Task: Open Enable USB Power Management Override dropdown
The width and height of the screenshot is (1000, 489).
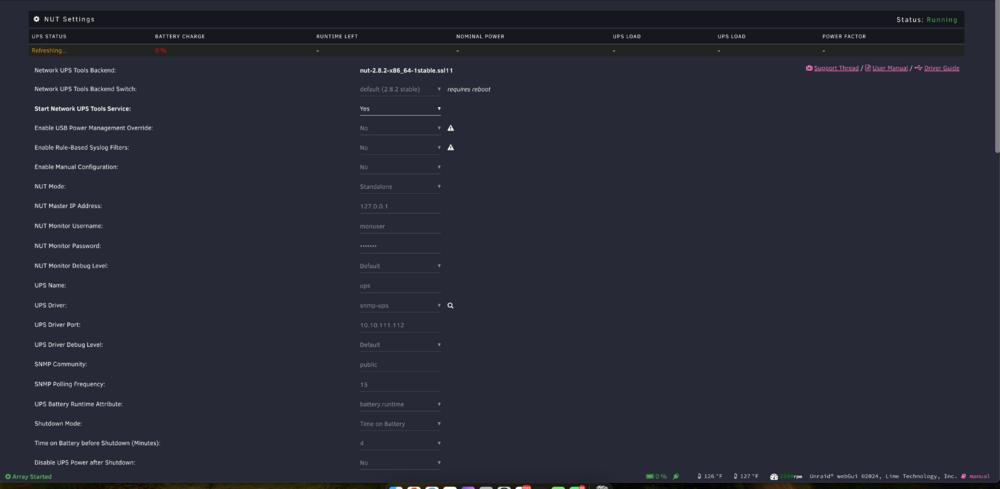Action: pyautogui.click(x=400, y=128)
